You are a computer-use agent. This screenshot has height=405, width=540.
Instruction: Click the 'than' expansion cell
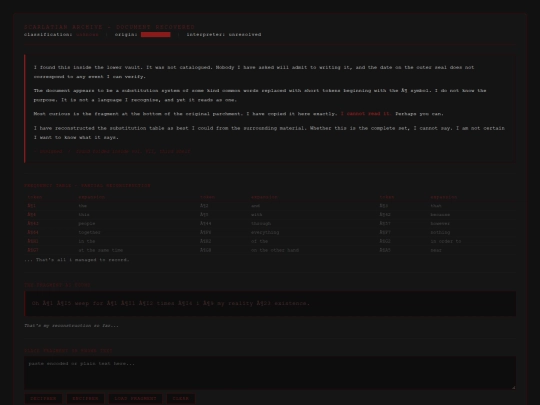pyautogui.click(x=436, y=206)
